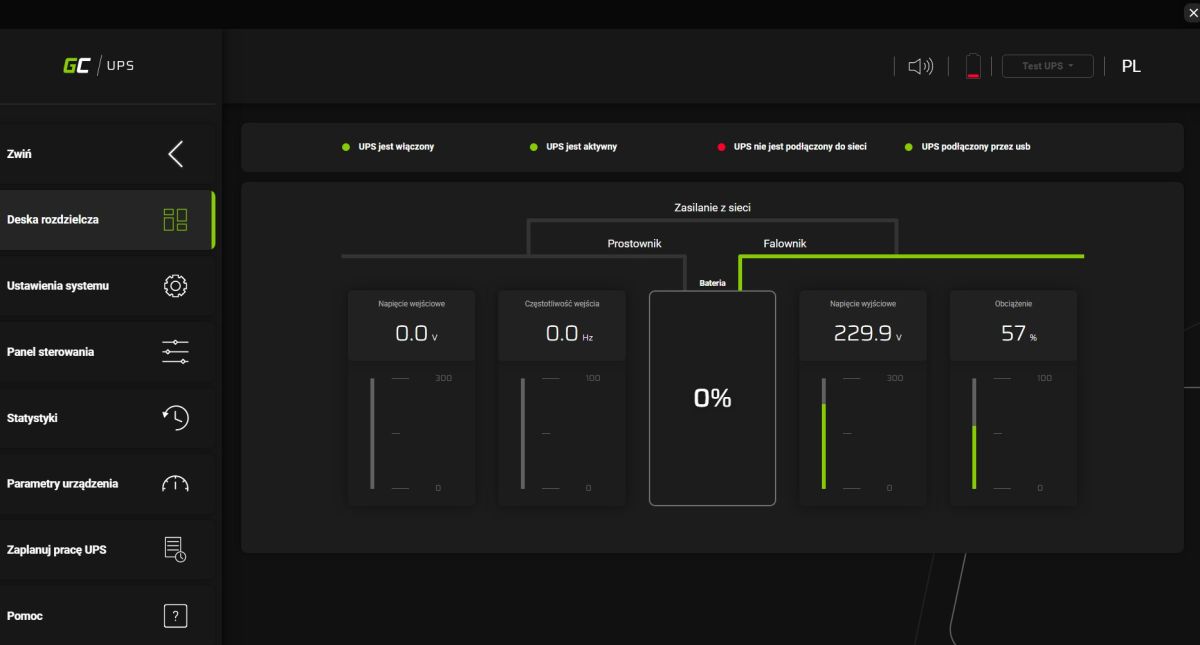Open the Test UPS dropdown
The image size is (1200, 645).
1047,66
